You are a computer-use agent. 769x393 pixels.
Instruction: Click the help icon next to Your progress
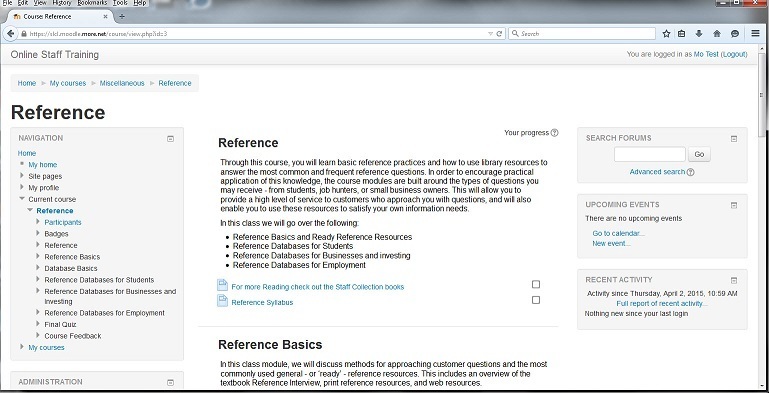[554, 132]
